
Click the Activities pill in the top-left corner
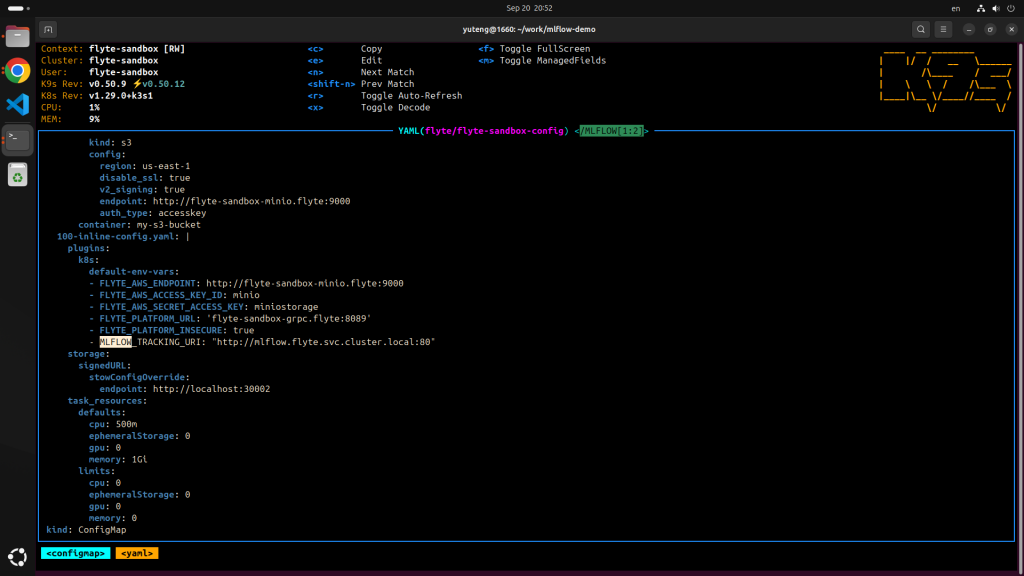(x=18, y=8)
